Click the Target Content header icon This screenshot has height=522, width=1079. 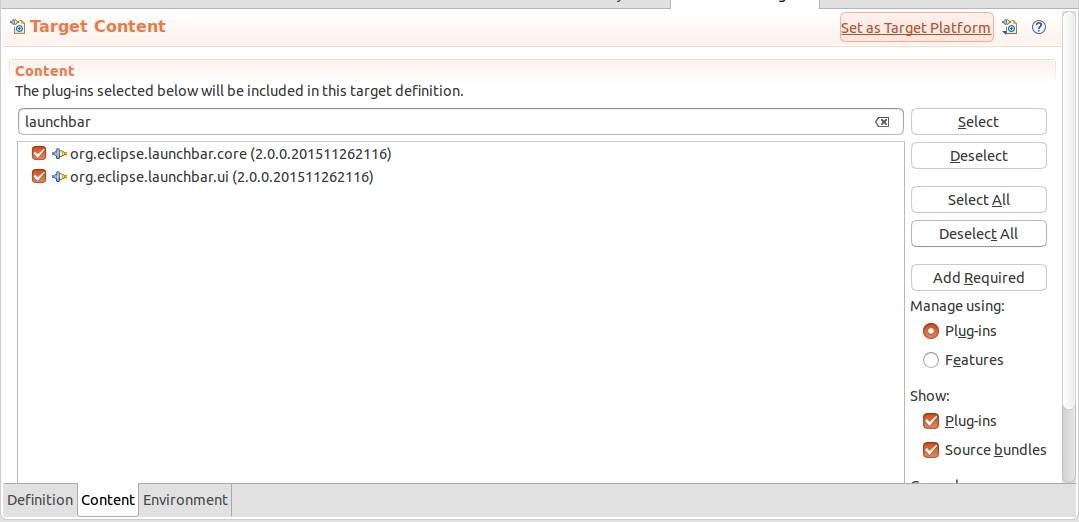(19, 28)
